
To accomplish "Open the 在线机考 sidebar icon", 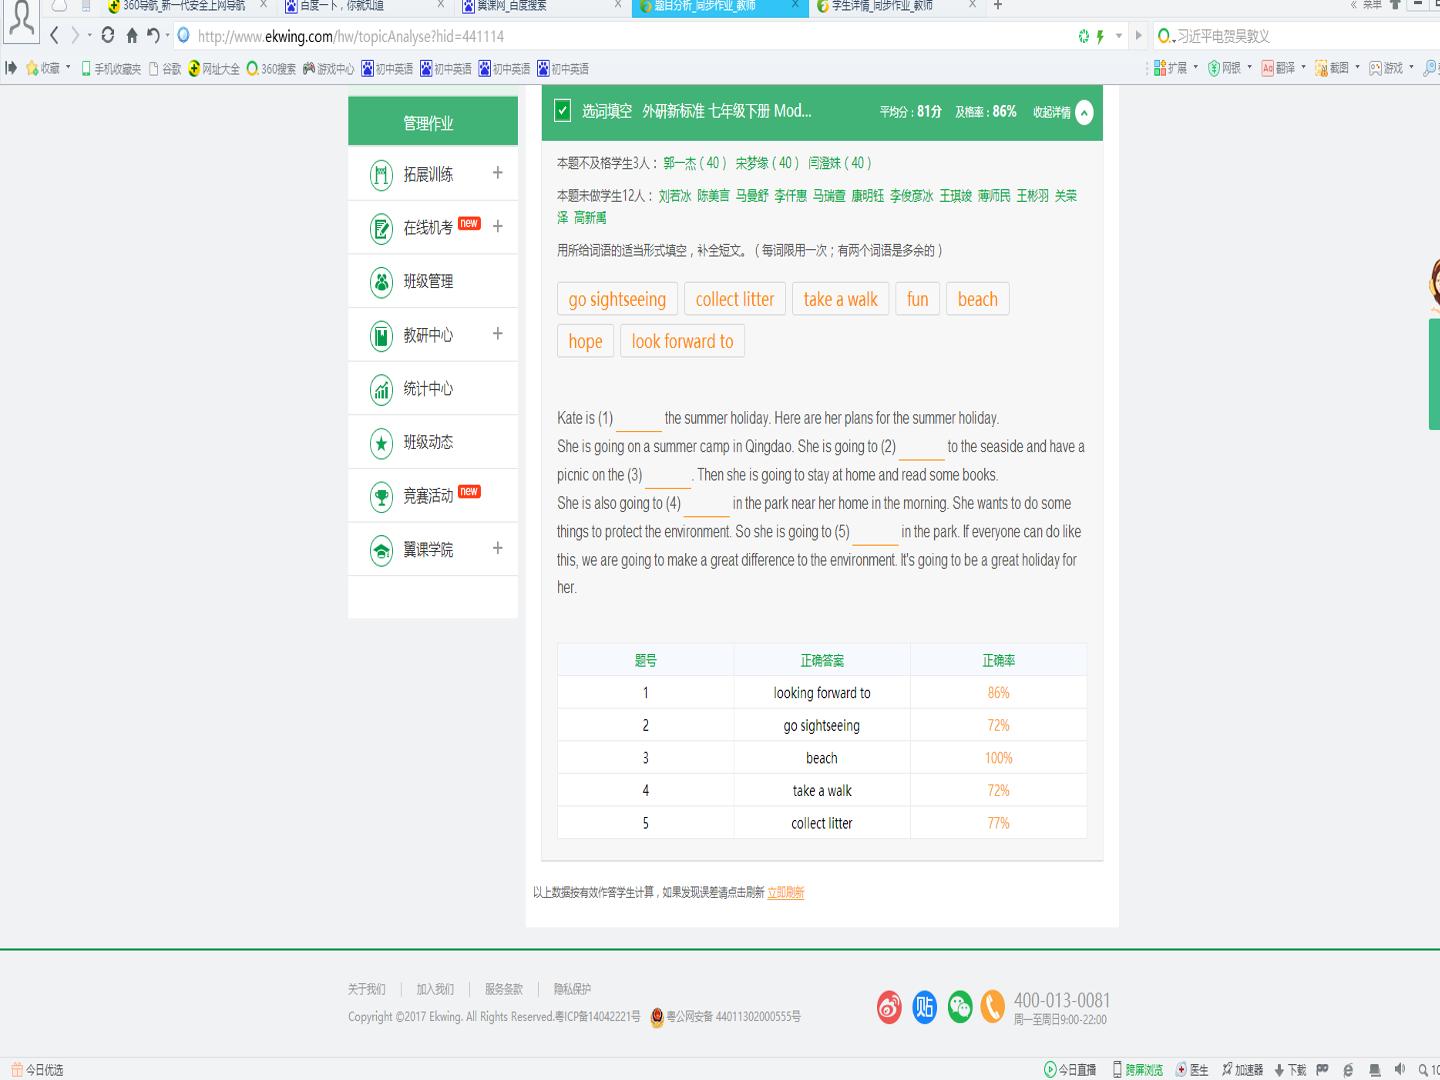I will click(381, 229).
